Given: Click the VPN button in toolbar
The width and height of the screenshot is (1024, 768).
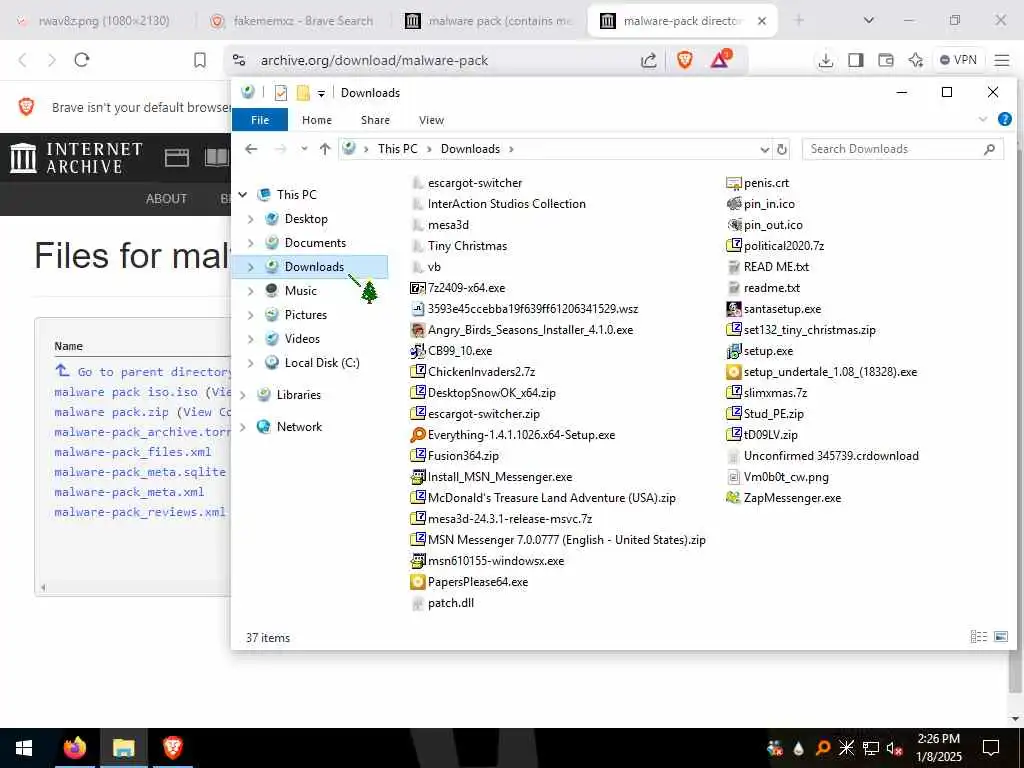Looking at the screenshot, I should (x=958, y=60).
